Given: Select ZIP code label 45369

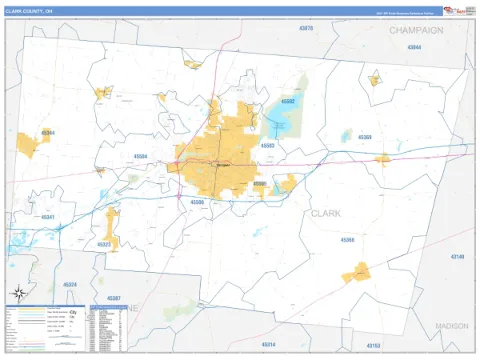Looking at the screenshot, I should click(365, 137).
